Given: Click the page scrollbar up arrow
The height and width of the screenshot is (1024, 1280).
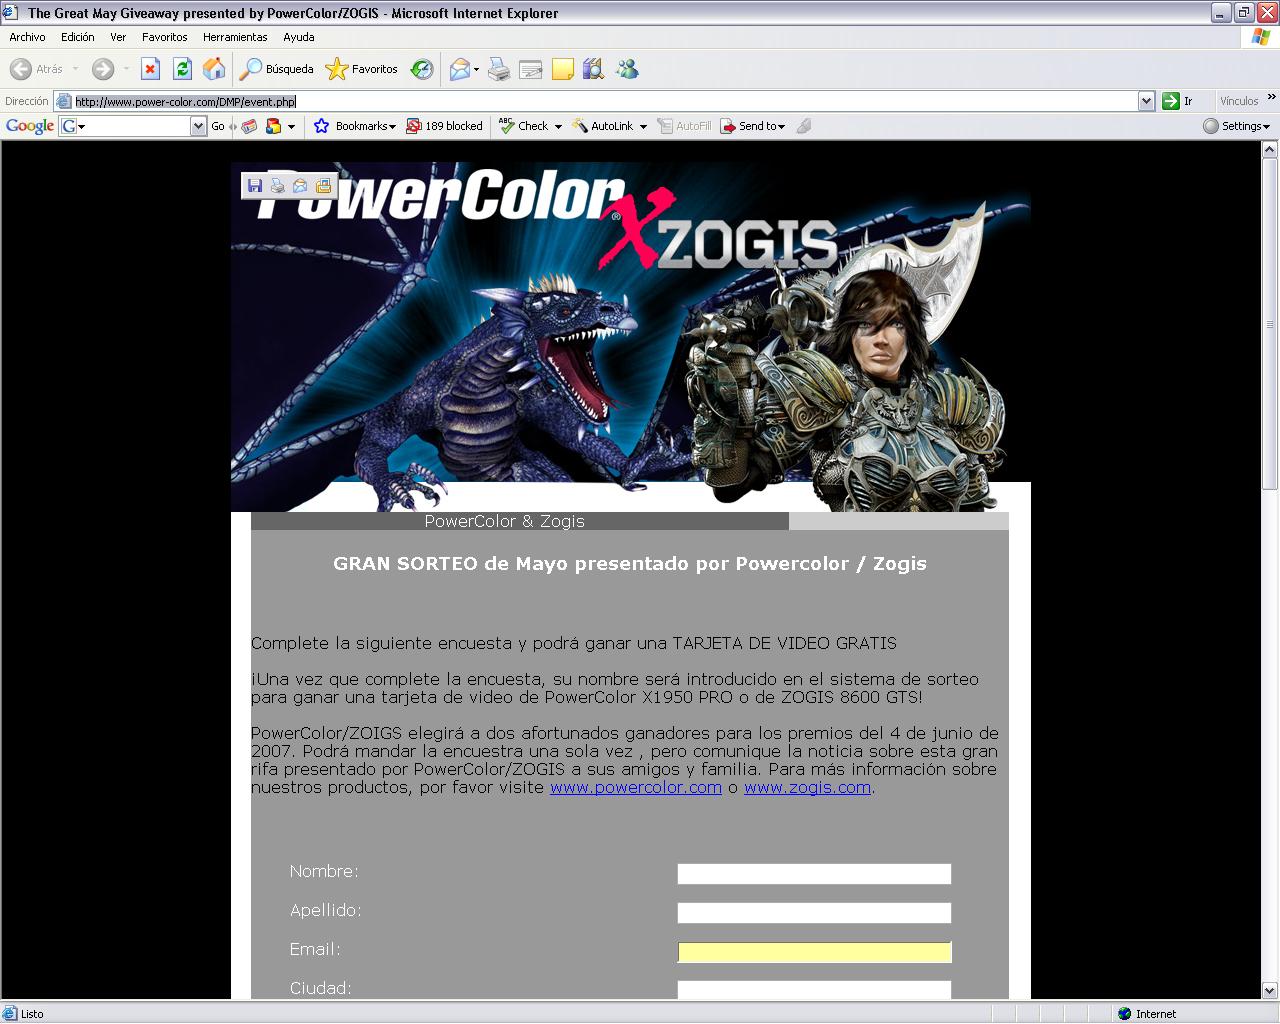Looking at the screenshot, I should 1270,150.
